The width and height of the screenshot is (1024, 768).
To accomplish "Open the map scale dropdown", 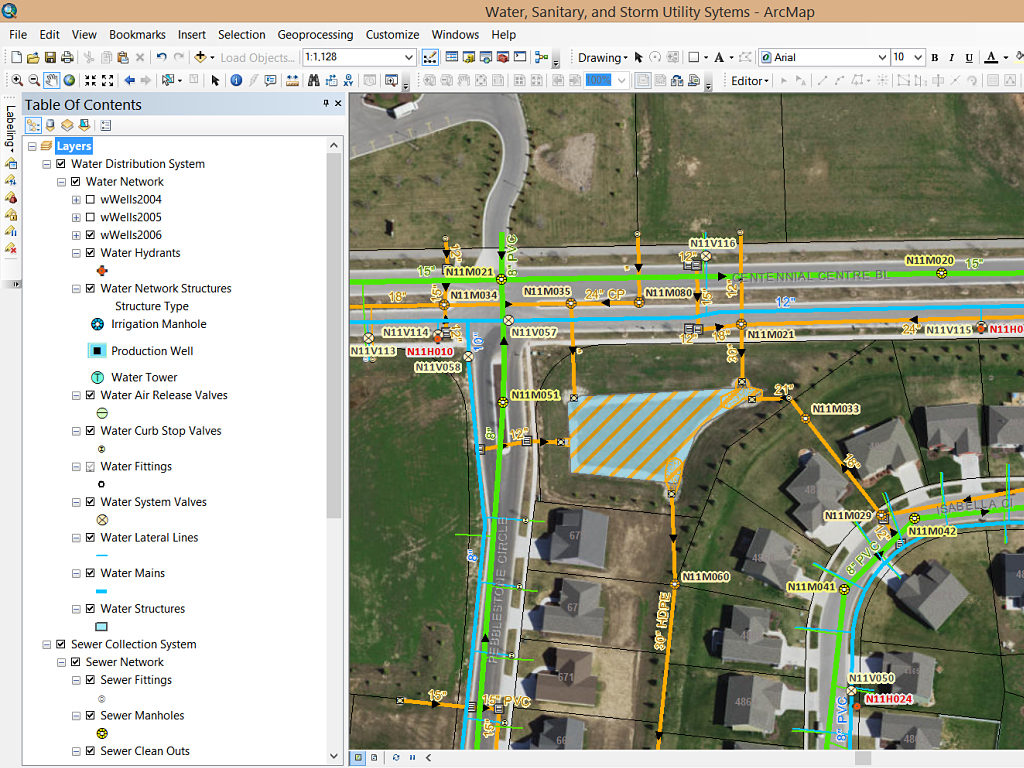I will coord(409,57).
